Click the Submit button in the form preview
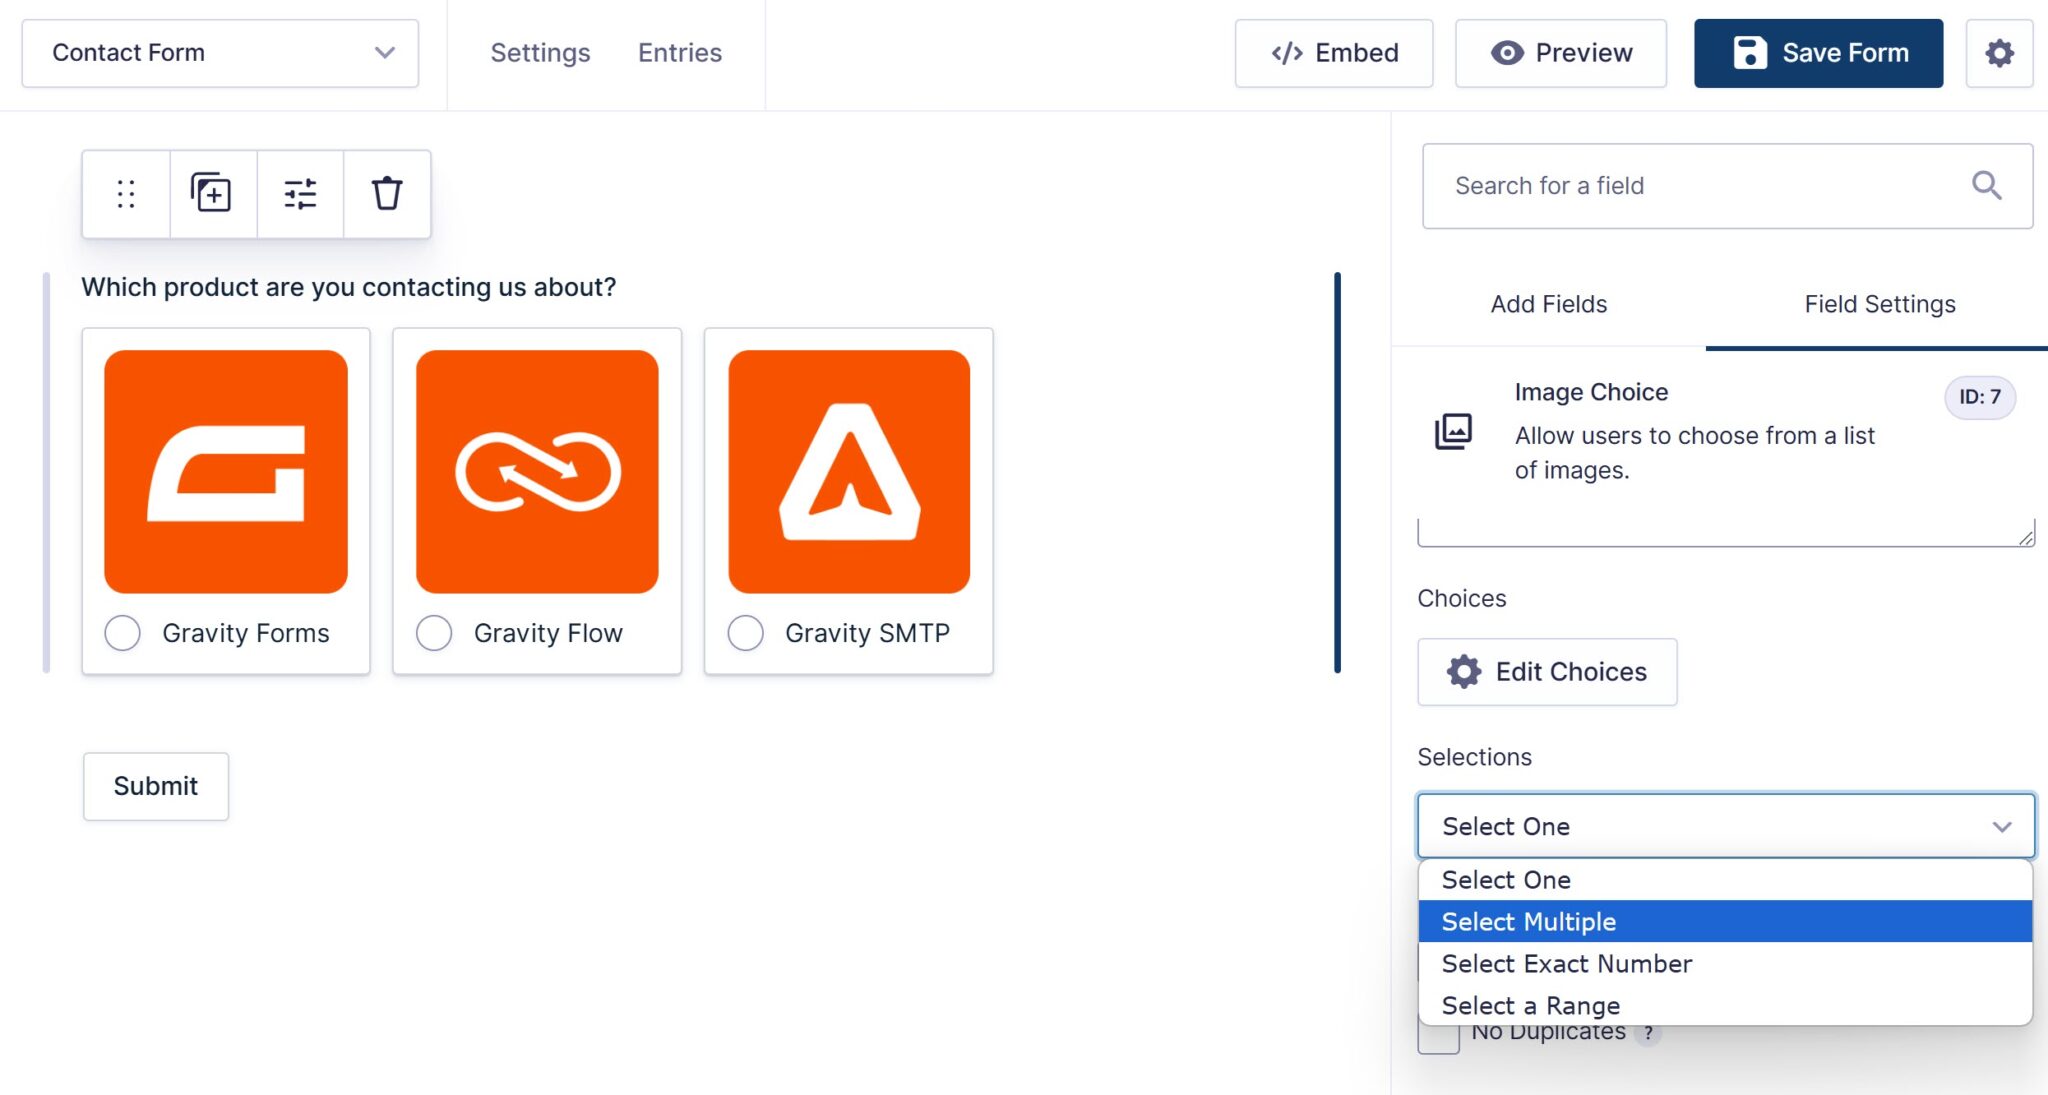The width and height of the screenshot is (2048, 1095). coord(155,786)
